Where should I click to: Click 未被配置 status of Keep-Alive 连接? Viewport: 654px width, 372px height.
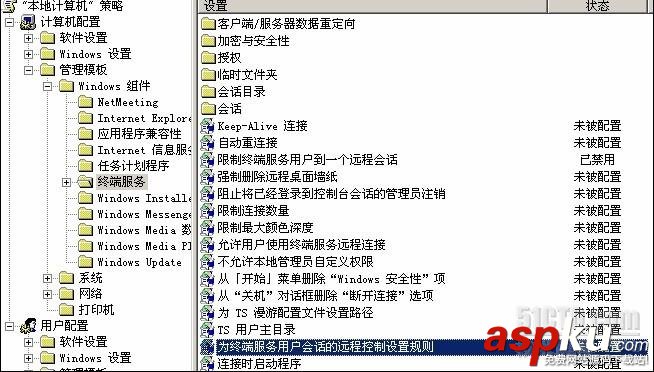pyautogui.click(x=597, y=126)
